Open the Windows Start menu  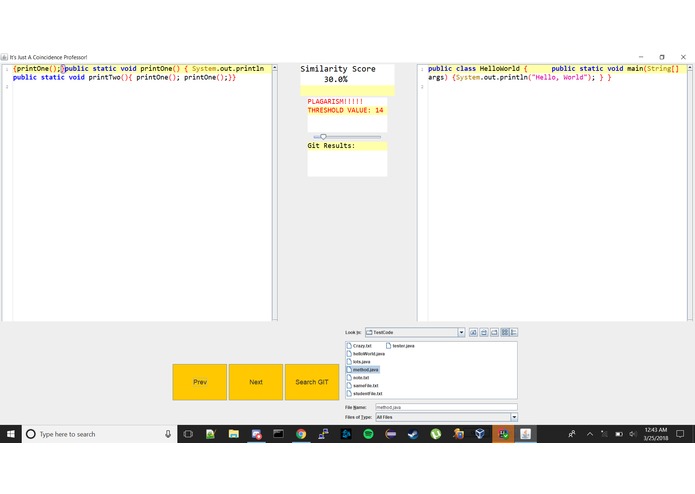click(11, 434)
